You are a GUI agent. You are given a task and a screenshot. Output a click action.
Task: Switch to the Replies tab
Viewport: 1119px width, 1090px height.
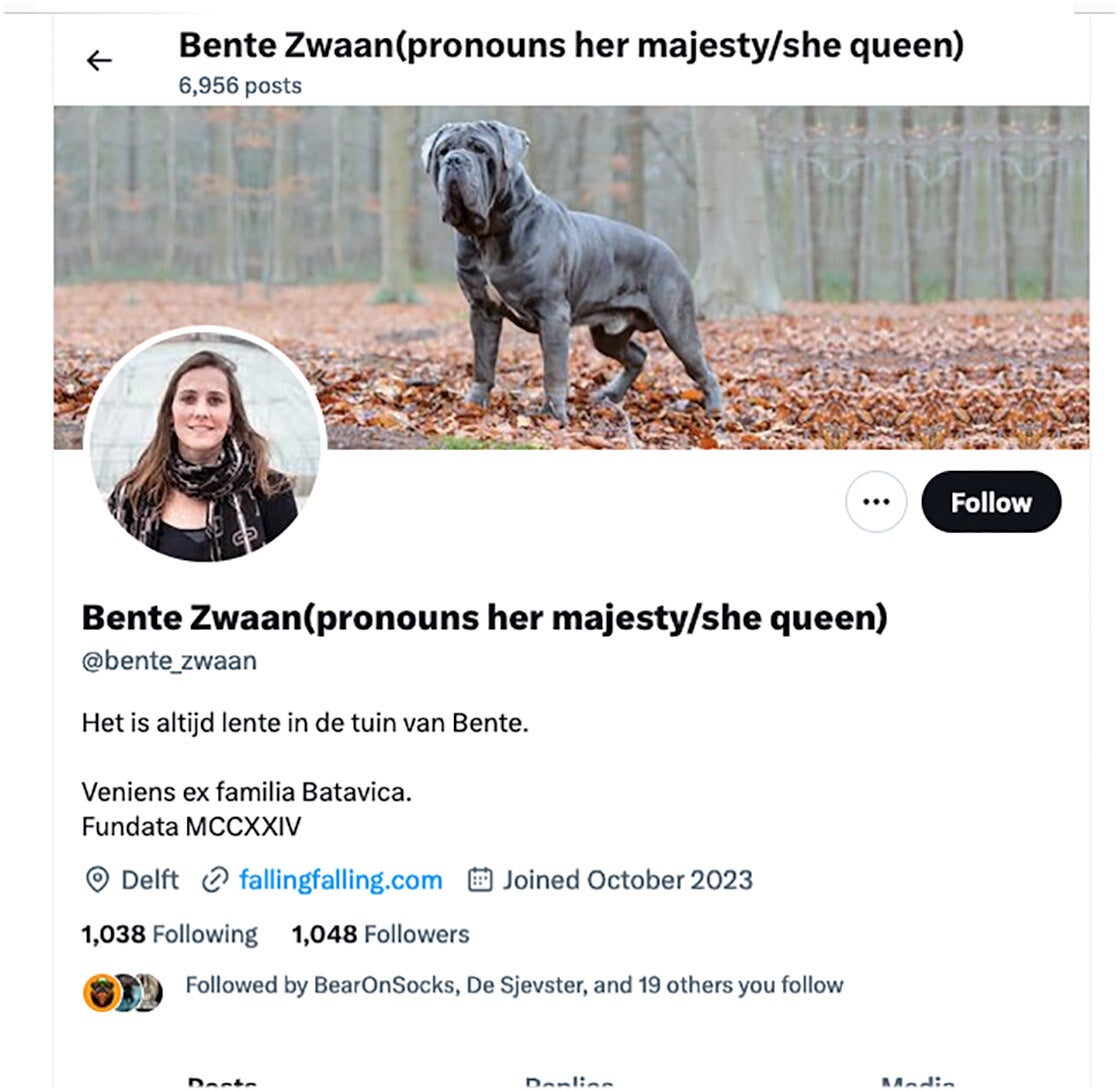tap(568, 1083)
